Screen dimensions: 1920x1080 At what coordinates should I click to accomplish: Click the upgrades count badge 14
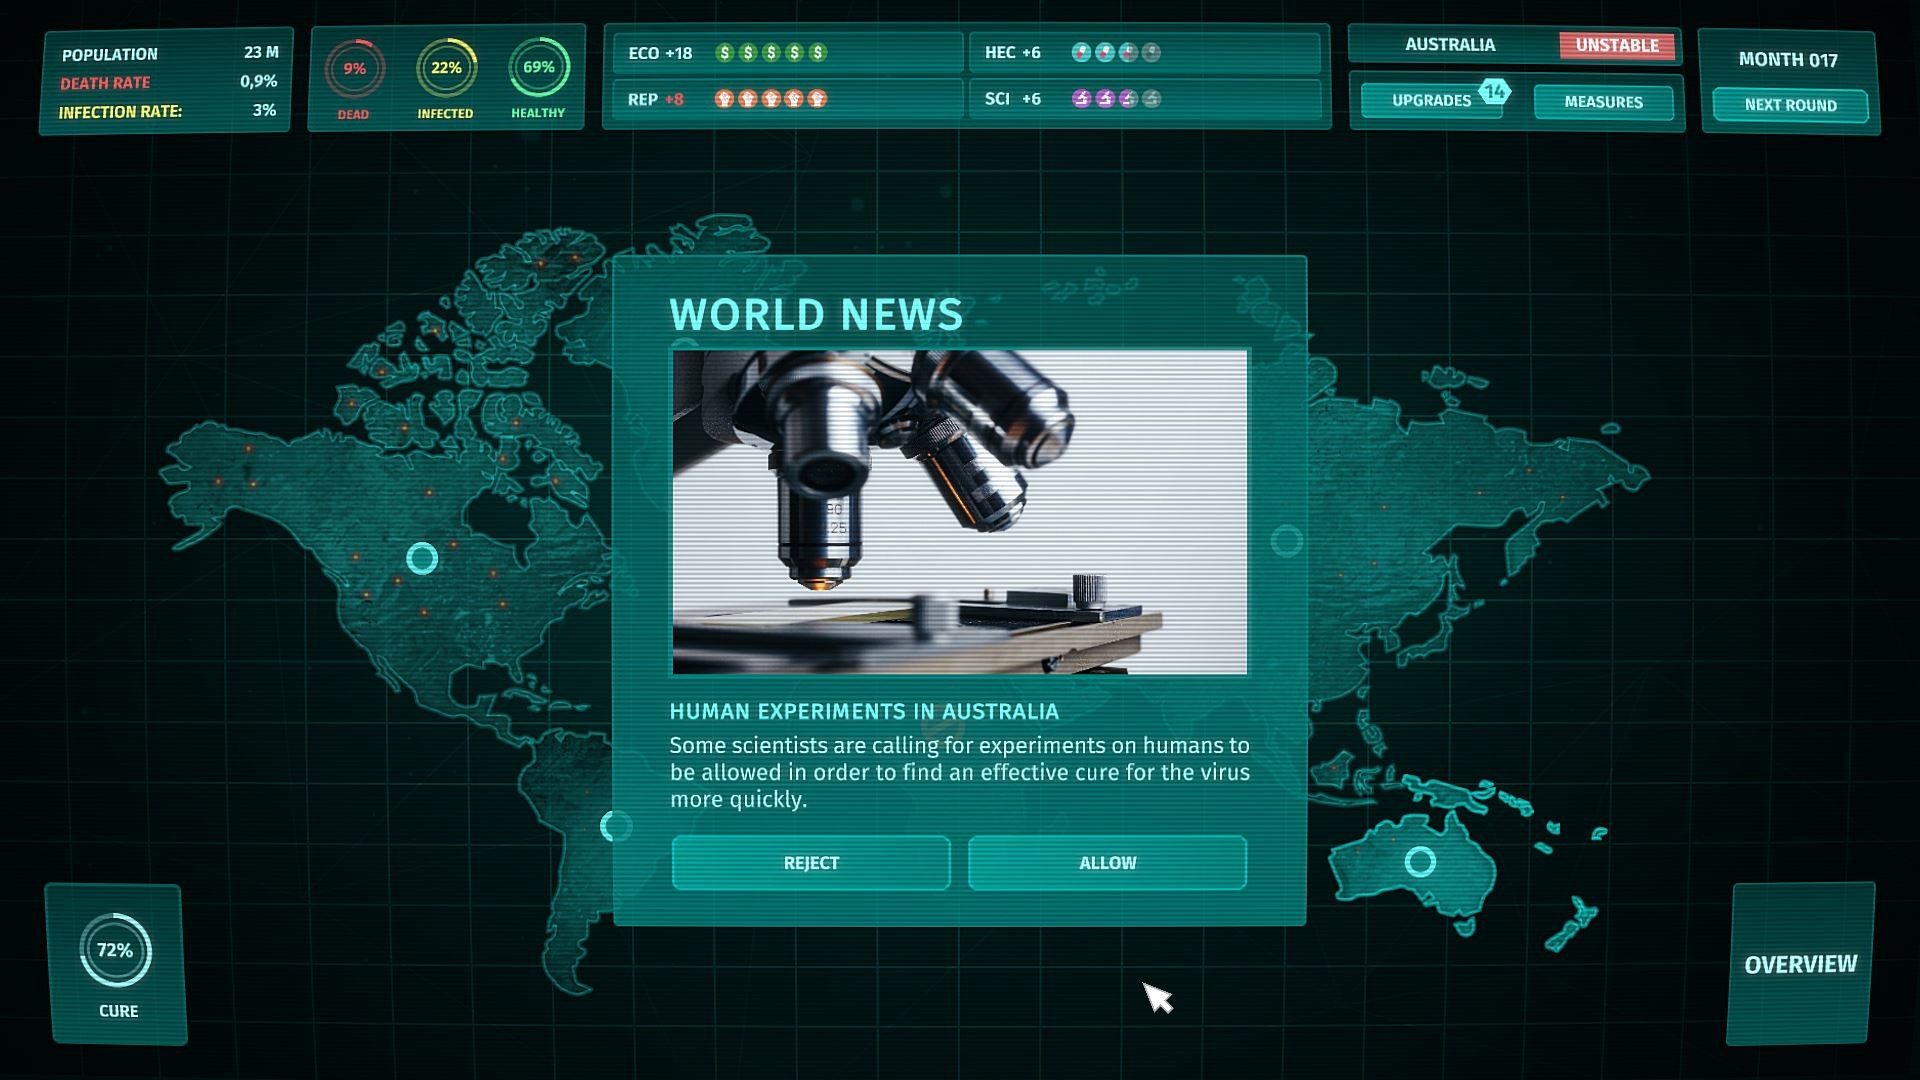(1494, 91)
